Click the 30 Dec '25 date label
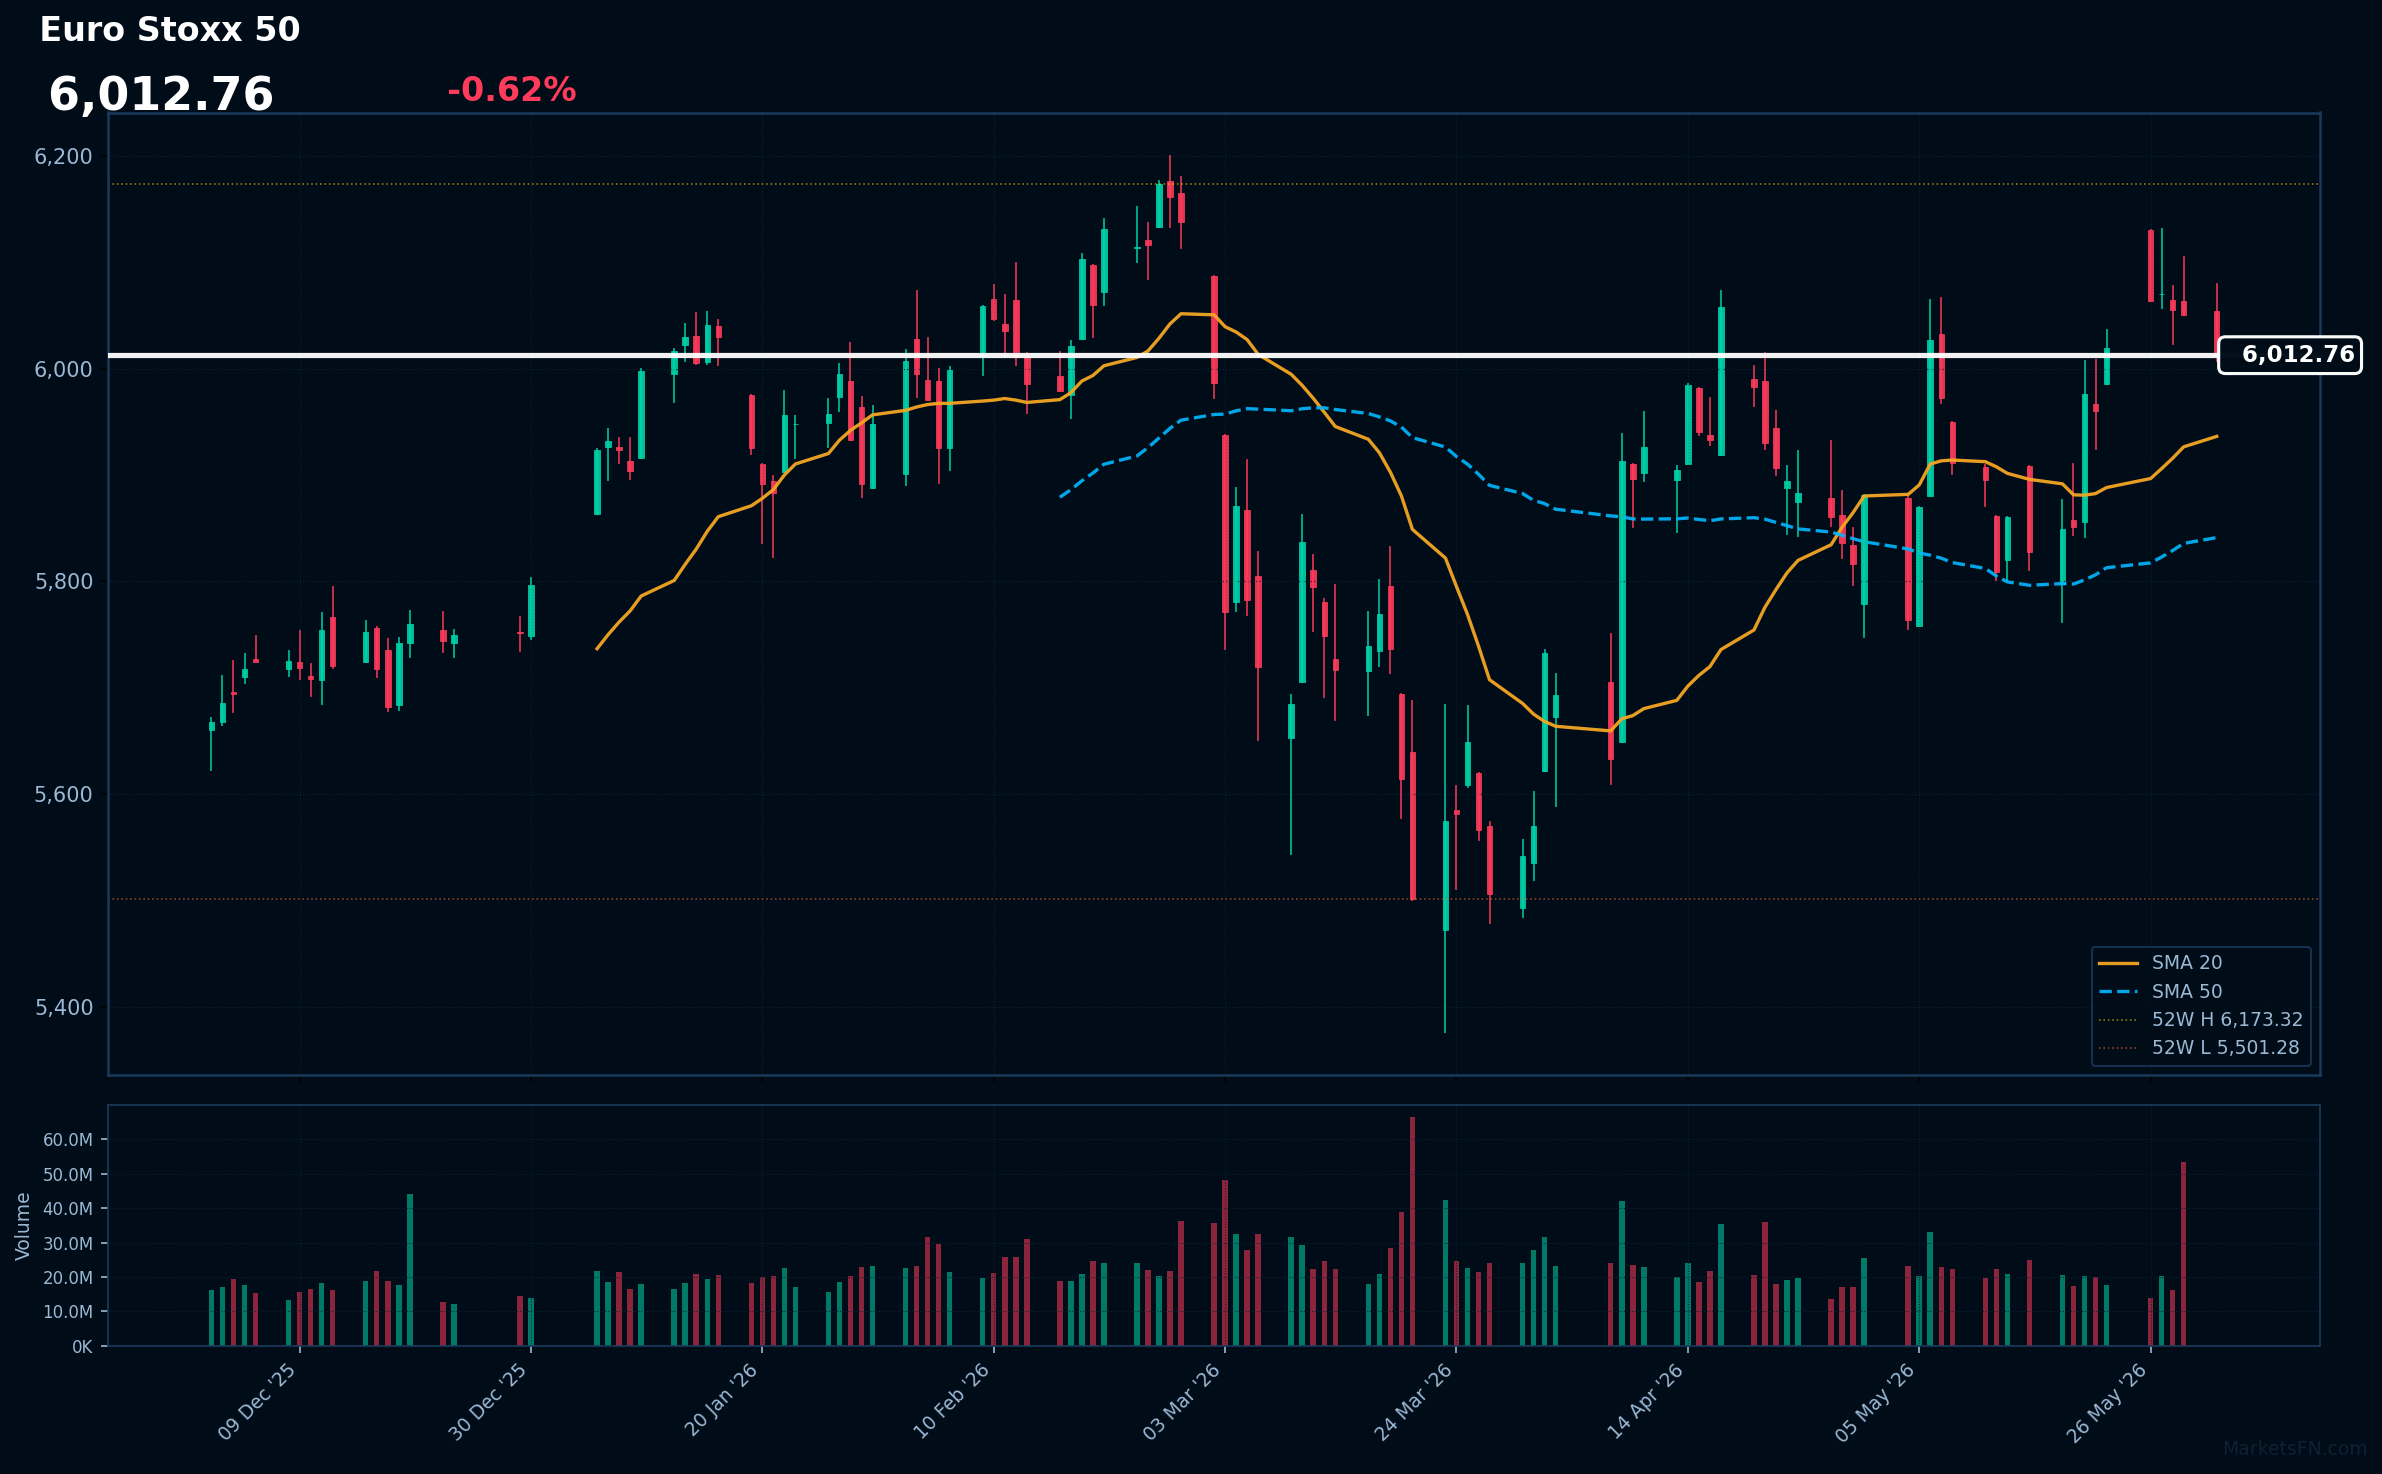The height and width of the screenshot is (1474, 2382). pyautogui.click(x=488, y=1402)
